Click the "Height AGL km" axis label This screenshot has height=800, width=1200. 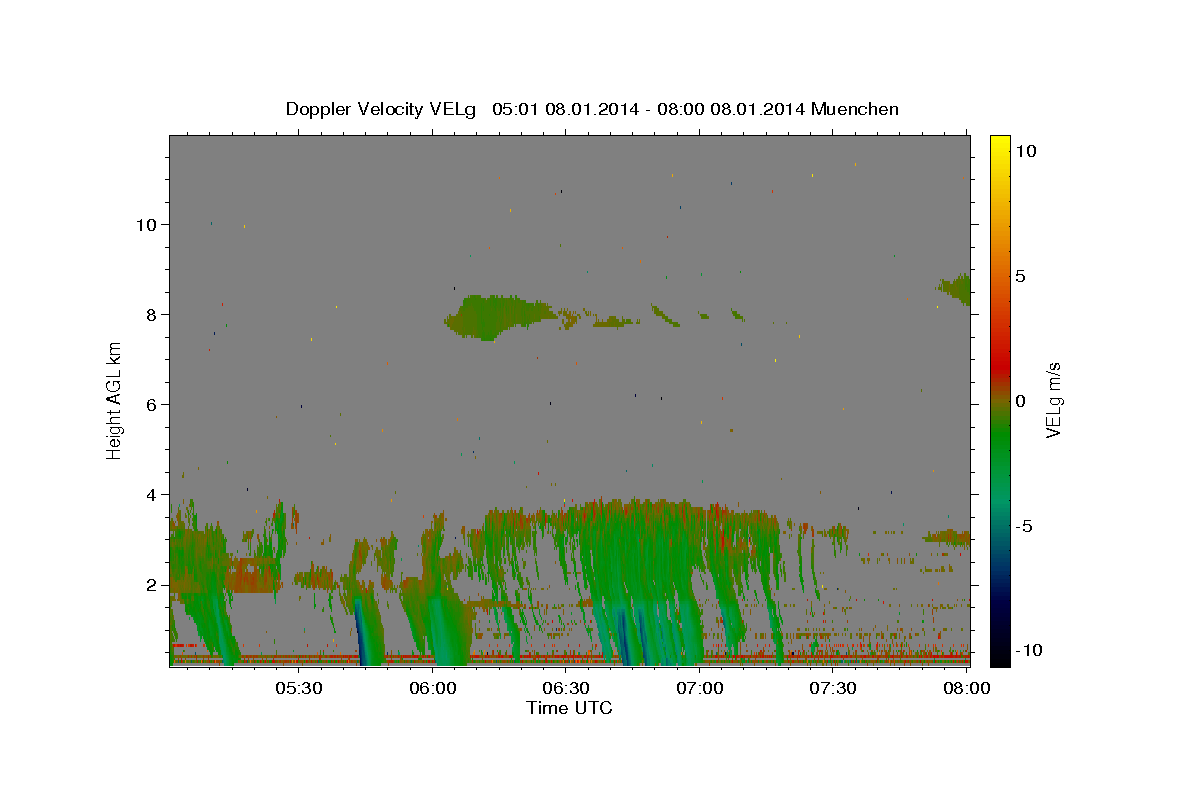[x=115, y=401]
